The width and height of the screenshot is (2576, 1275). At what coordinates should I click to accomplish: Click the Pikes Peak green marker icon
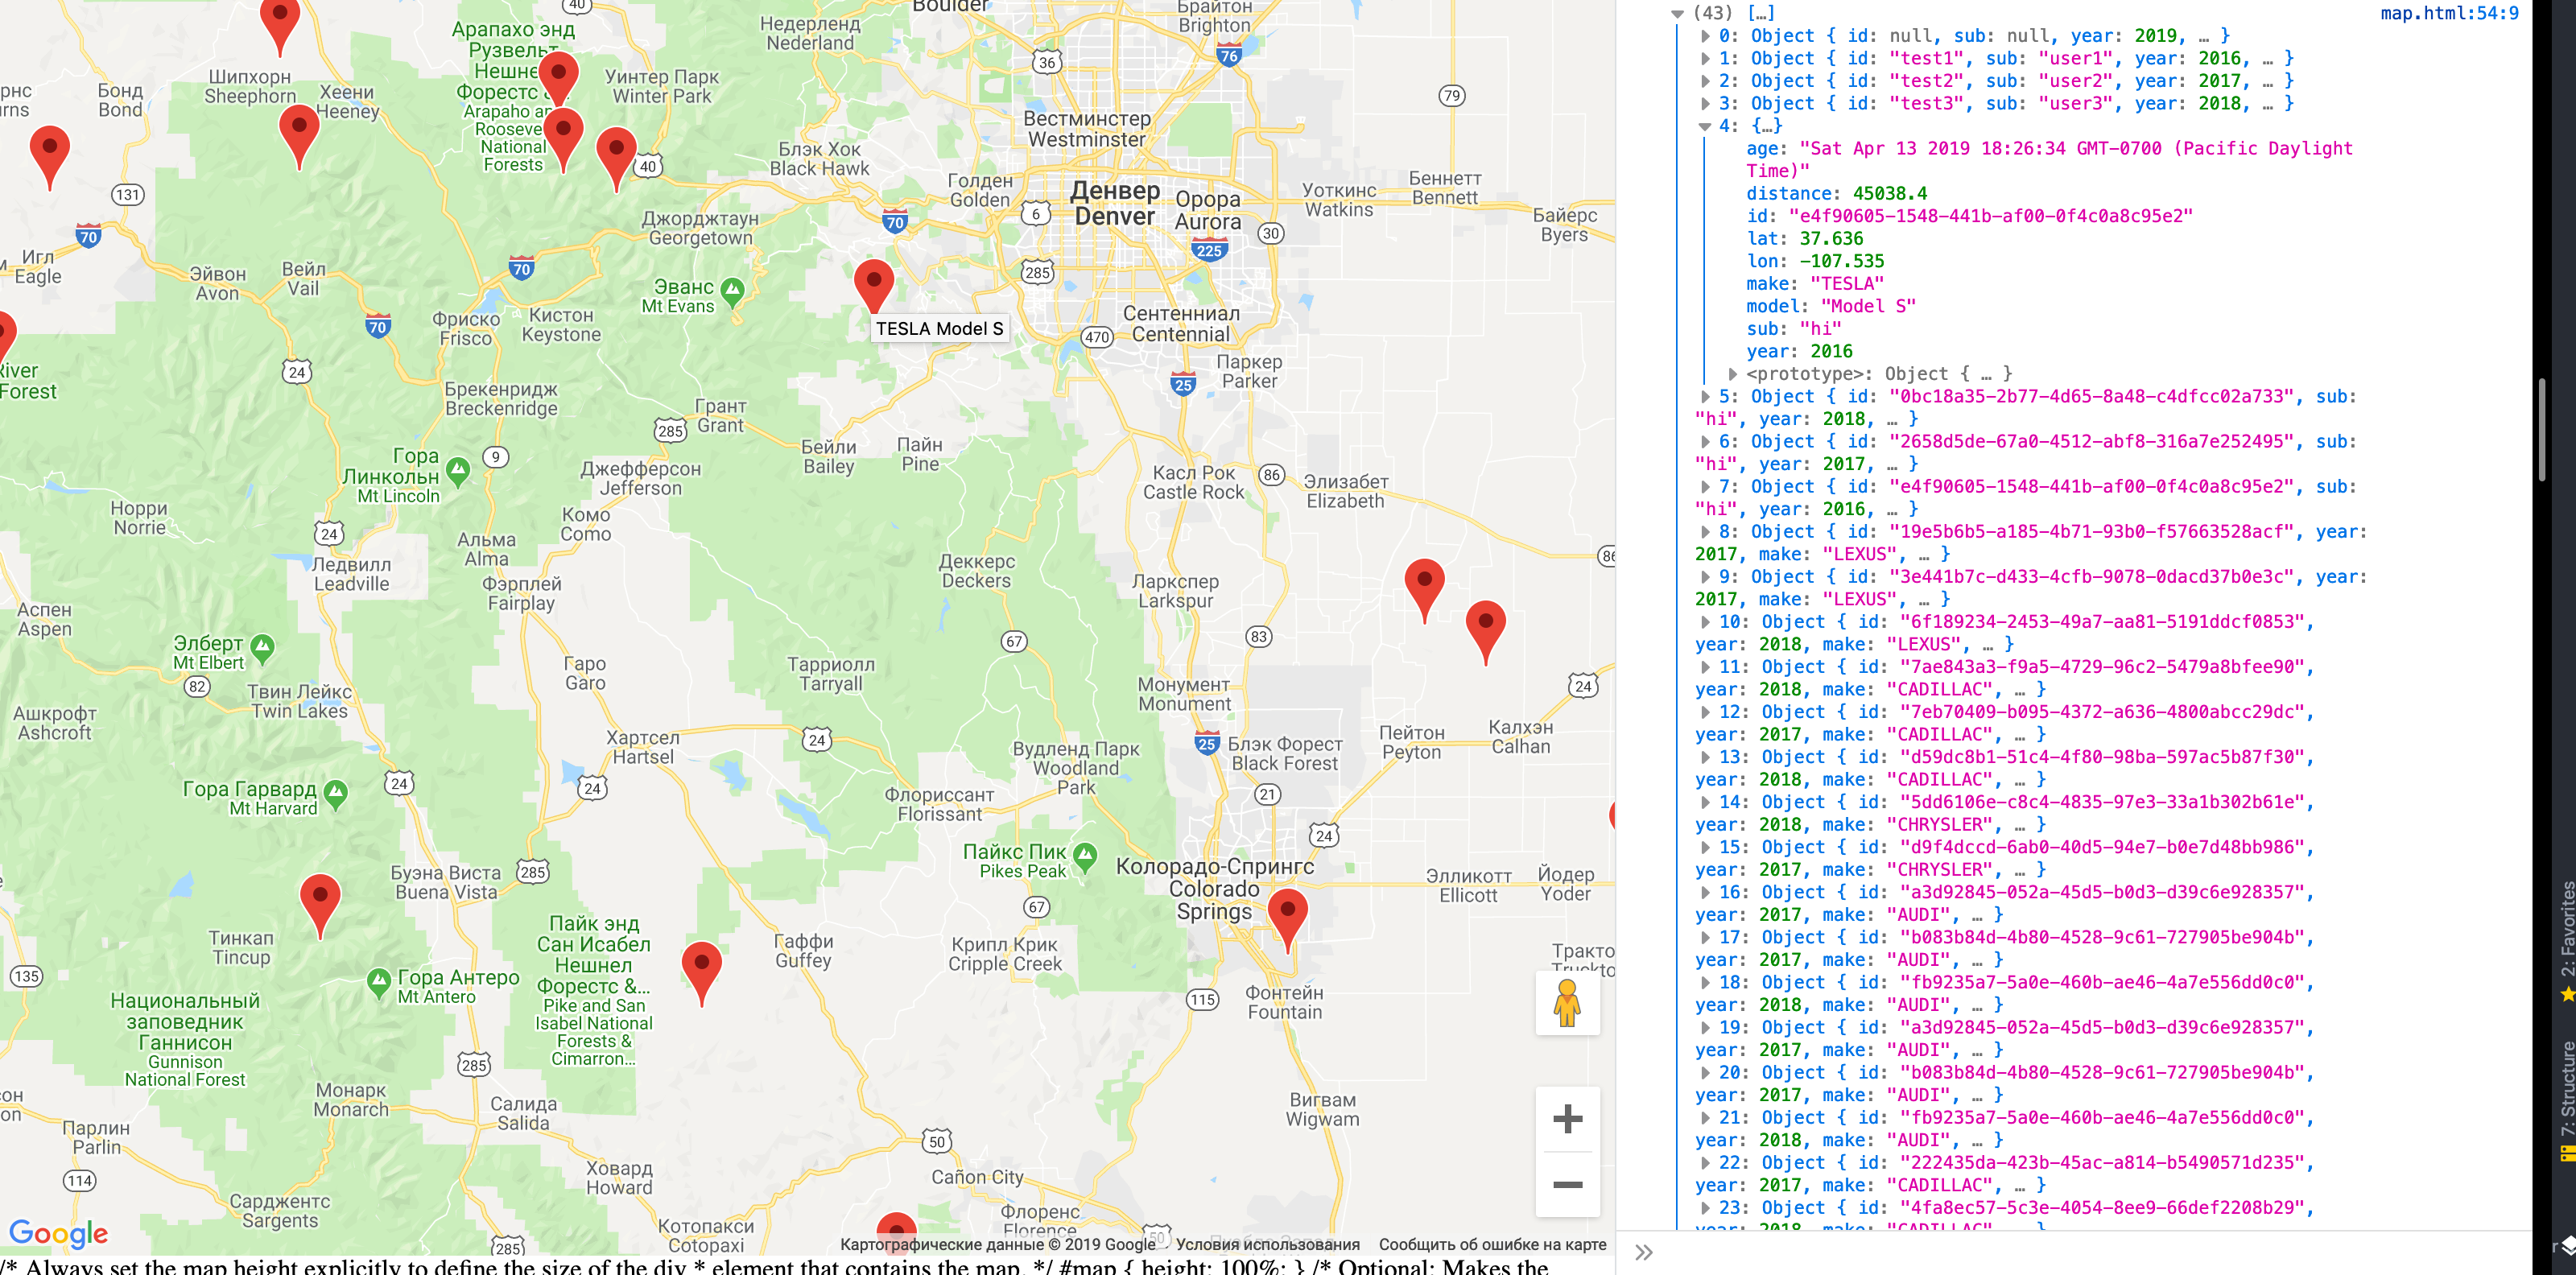[x=1085, y=856]
